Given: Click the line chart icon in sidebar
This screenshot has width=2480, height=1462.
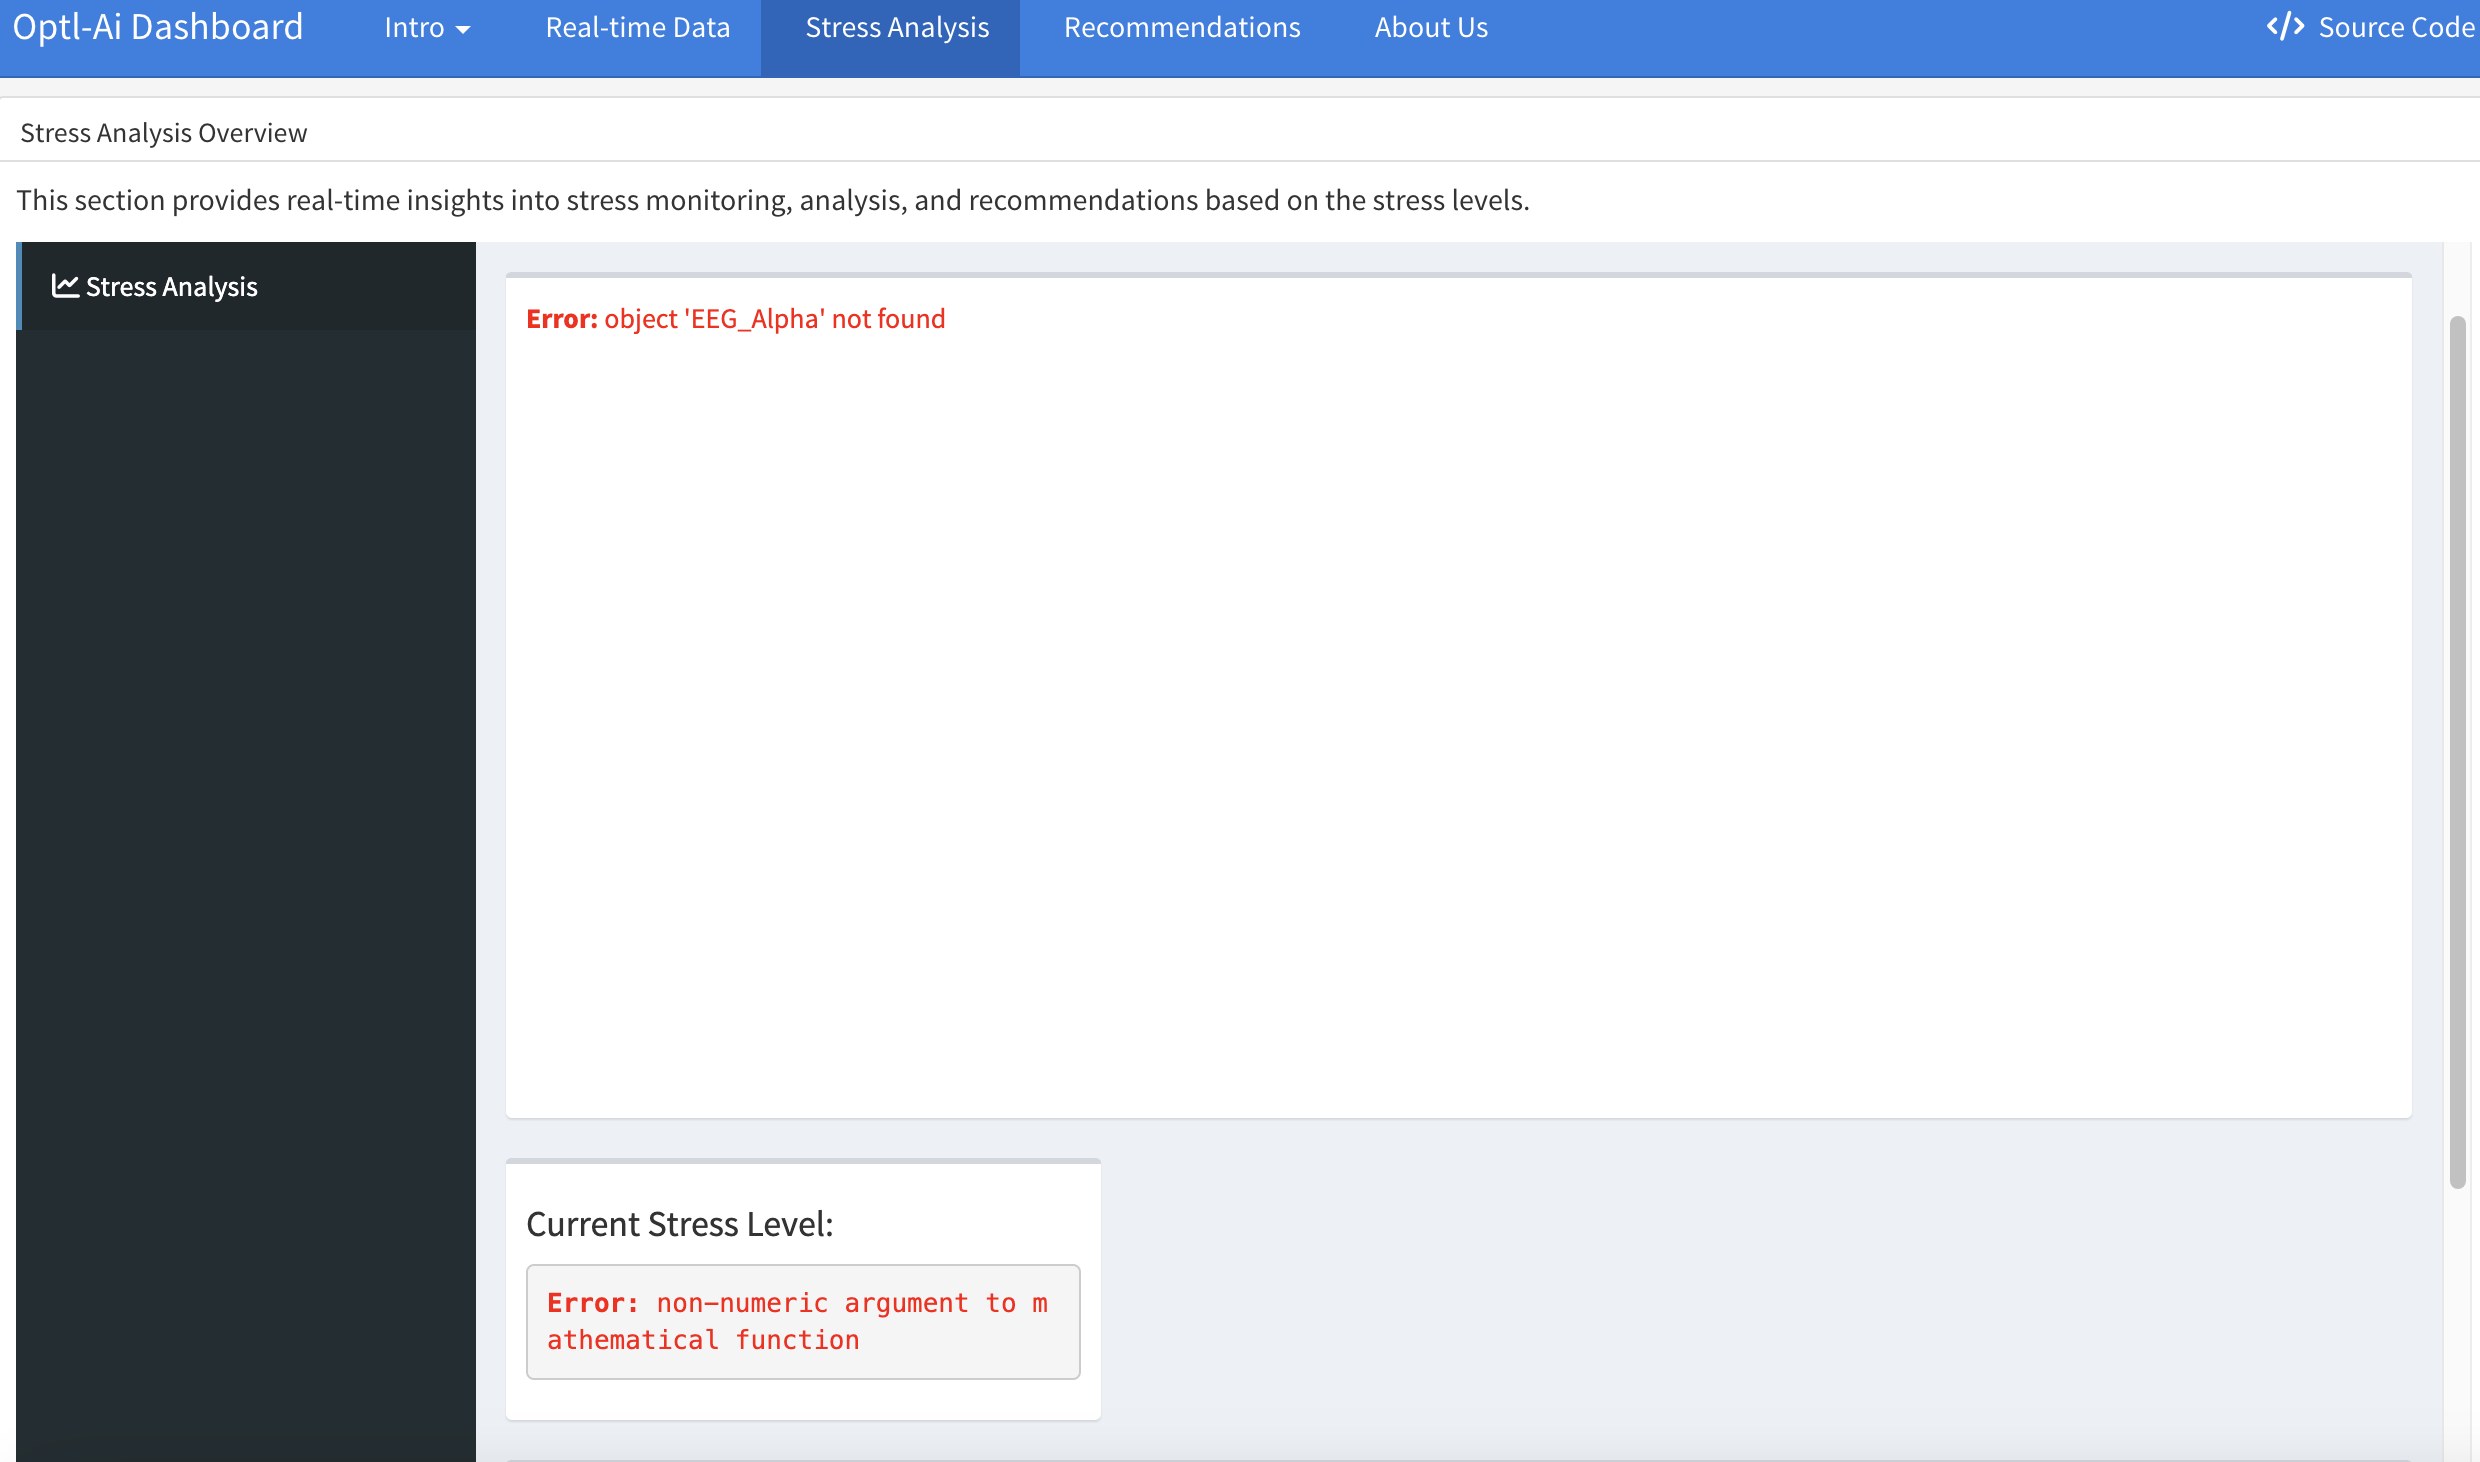Looking at the screenshot, I should (x=65, y=286).
